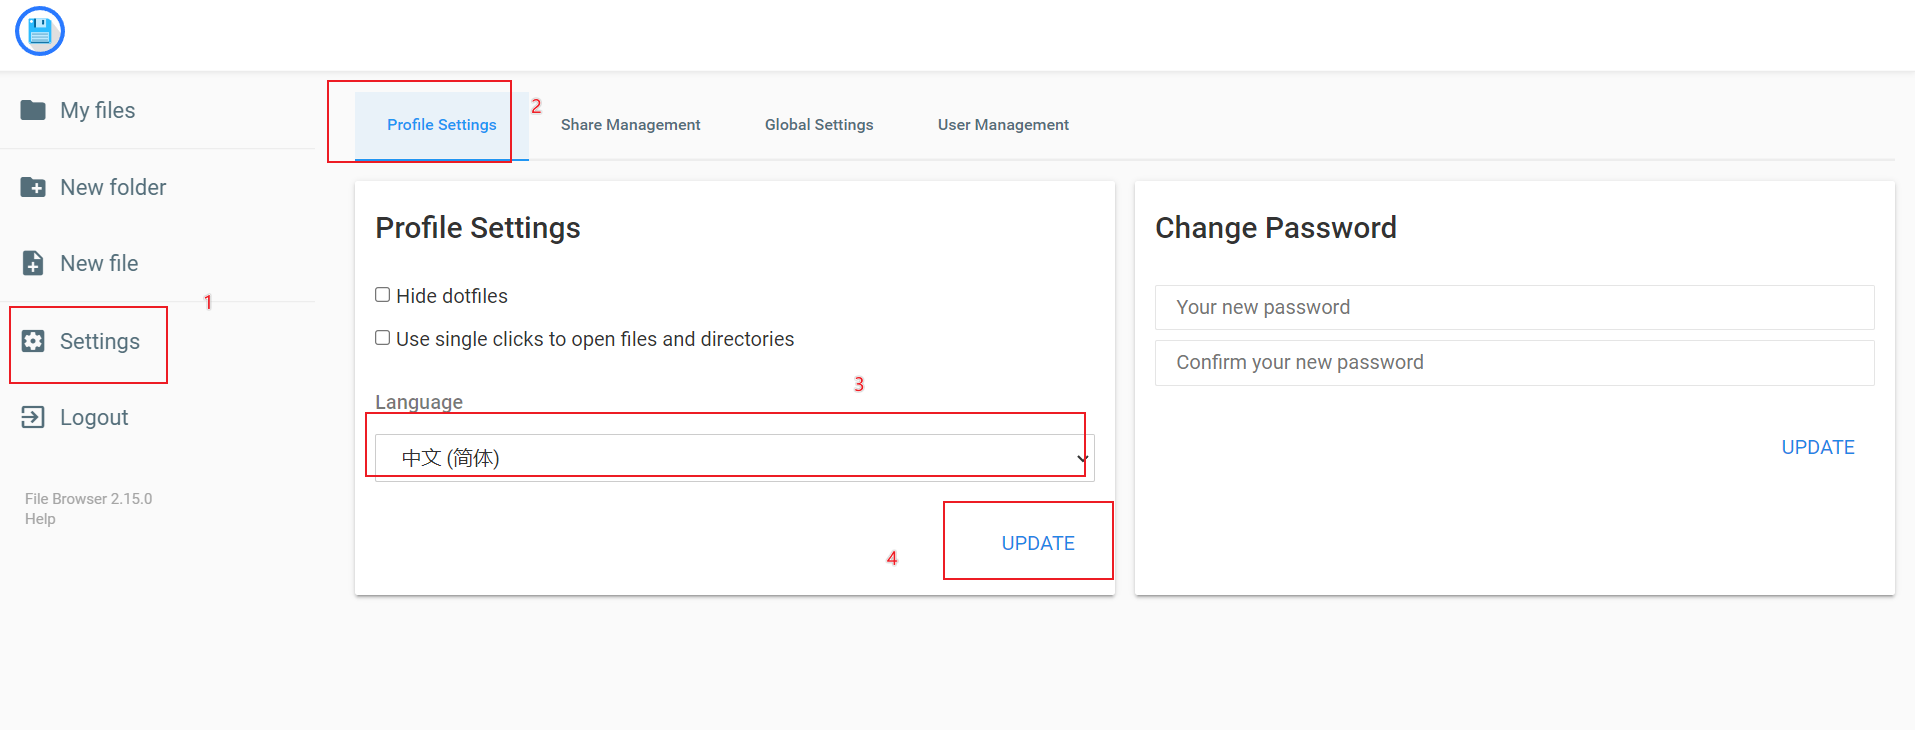Click the File Browser floppy disk logo
The image size is (1915, 730).
[40, 31]
